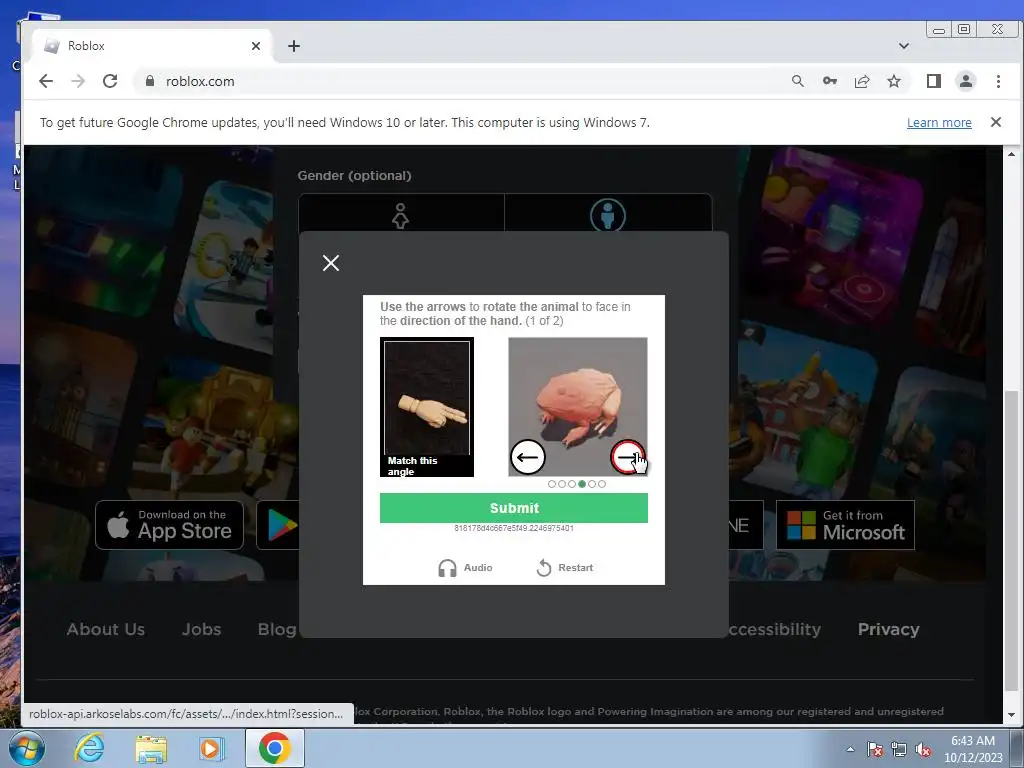Select the sixth rotation dot indicator

602,484
